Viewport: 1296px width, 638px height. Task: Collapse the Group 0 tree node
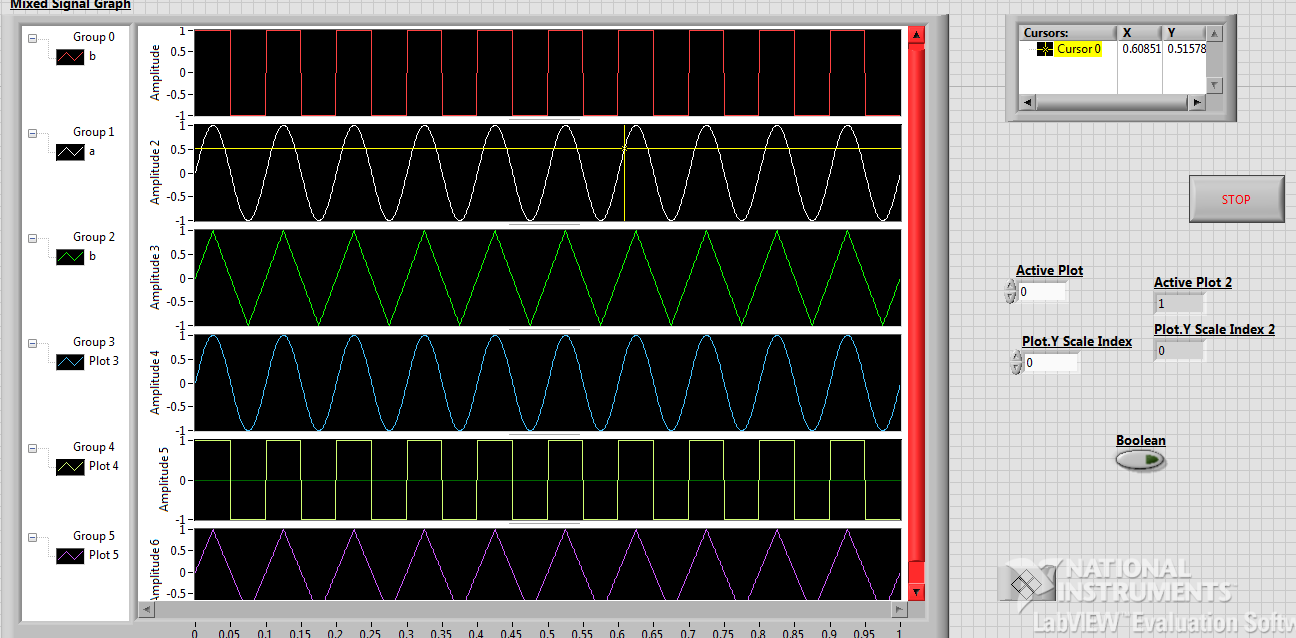[33, 39]
